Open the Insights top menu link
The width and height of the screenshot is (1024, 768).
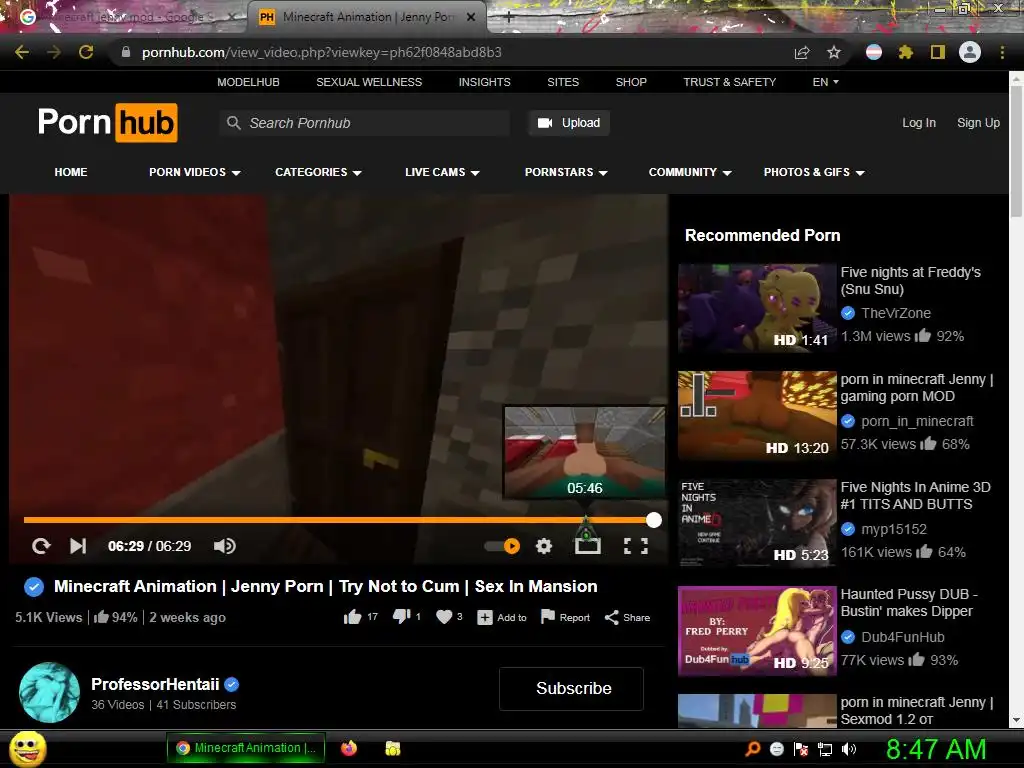(485, 82)
